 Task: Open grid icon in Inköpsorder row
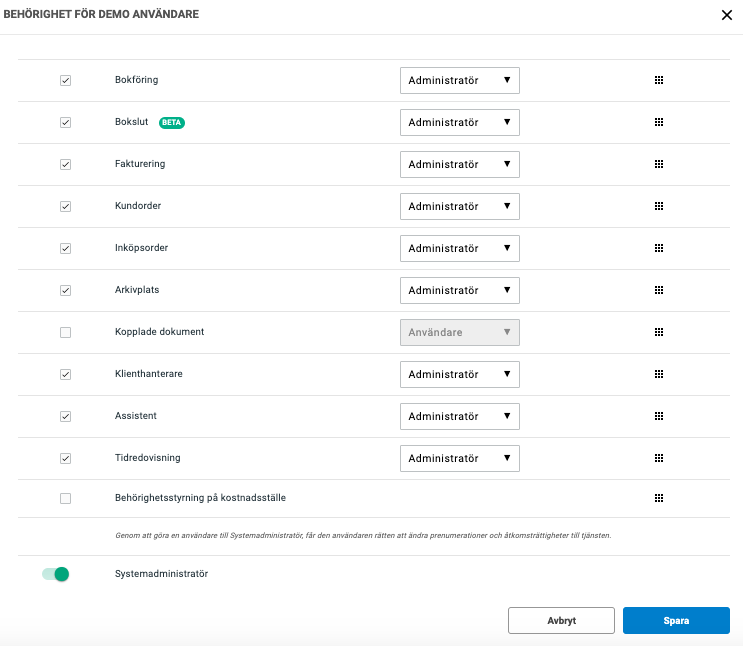tap(659, 248)
